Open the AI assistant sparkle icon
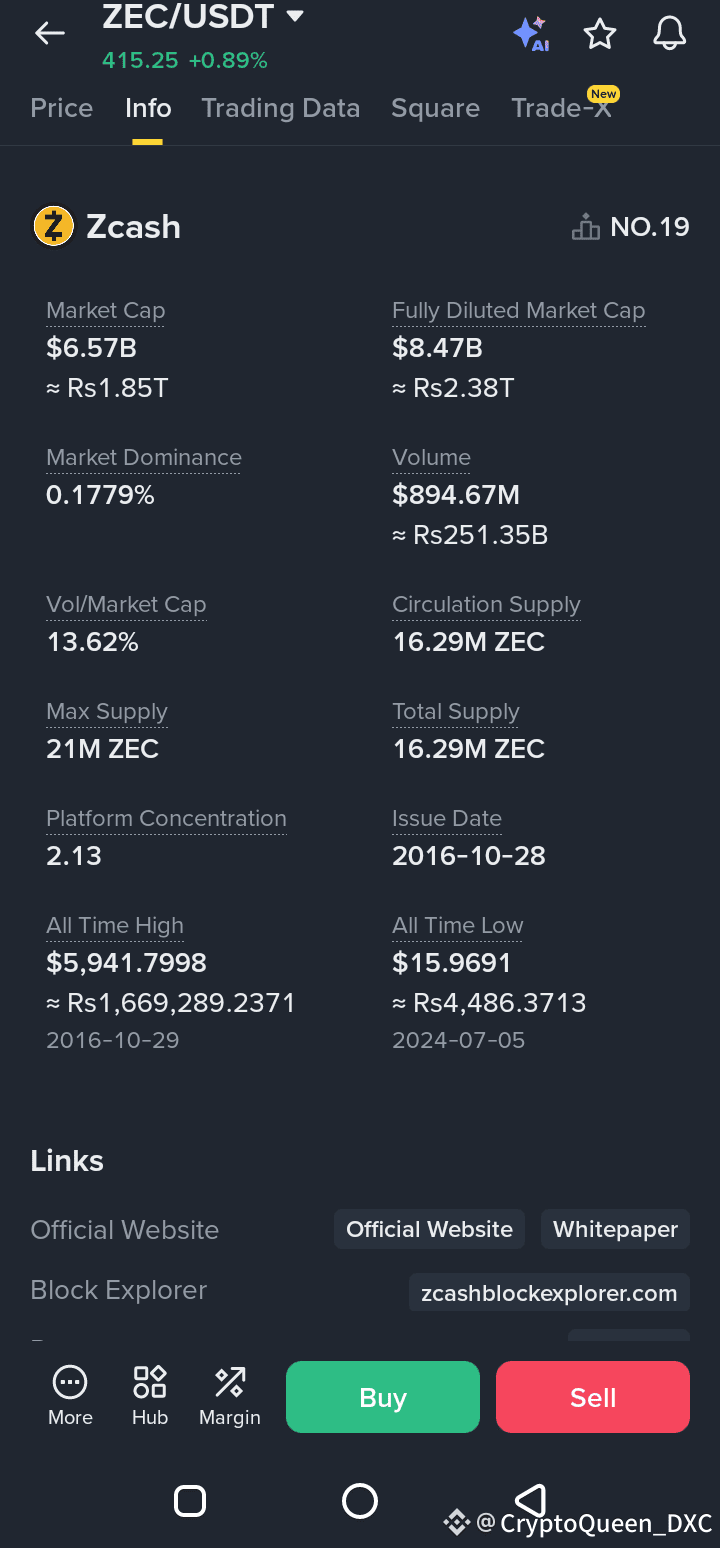Image resolution: width=720 pixels, height=1548 pixels. click(530, 34)
